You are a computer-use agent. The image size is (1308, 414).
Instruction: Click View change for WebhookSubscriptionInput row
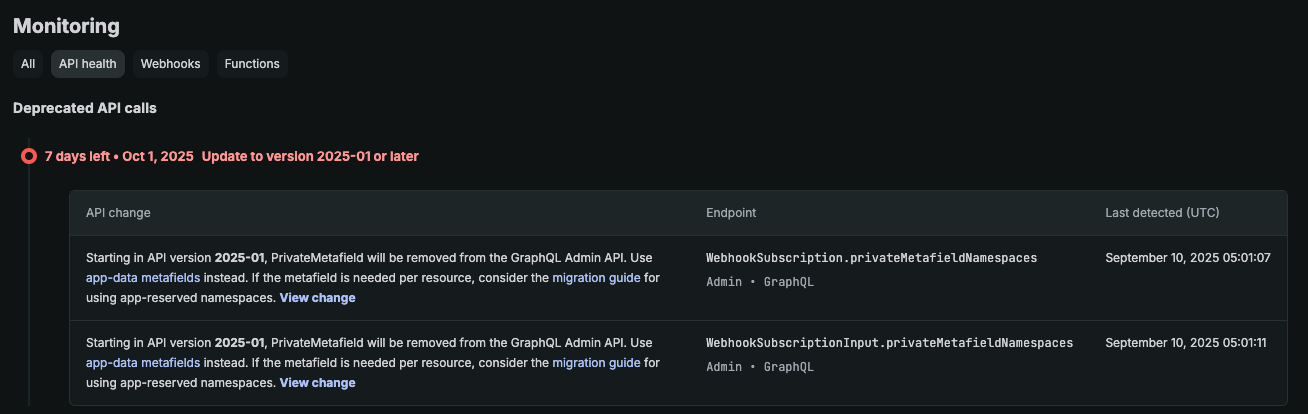point(317,383)
